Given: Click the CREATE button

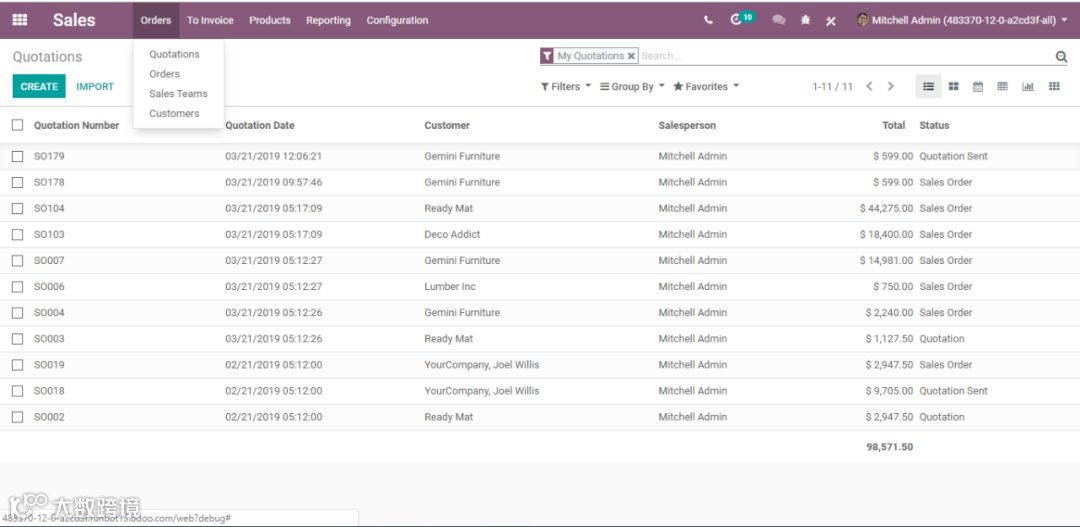Looking at the screenshot, I should point(39,86).
